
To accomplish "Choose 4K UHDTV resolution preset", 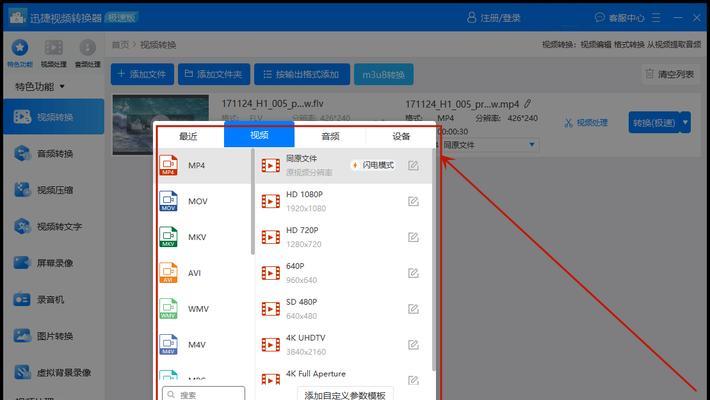I will [x=343, y=345].
